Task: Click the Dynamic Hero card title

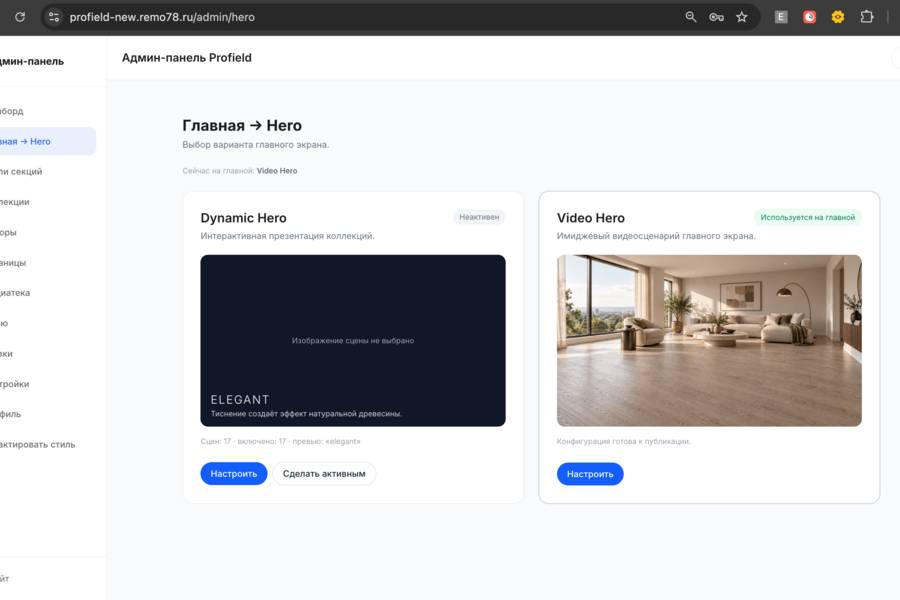Action: (243, 218)
